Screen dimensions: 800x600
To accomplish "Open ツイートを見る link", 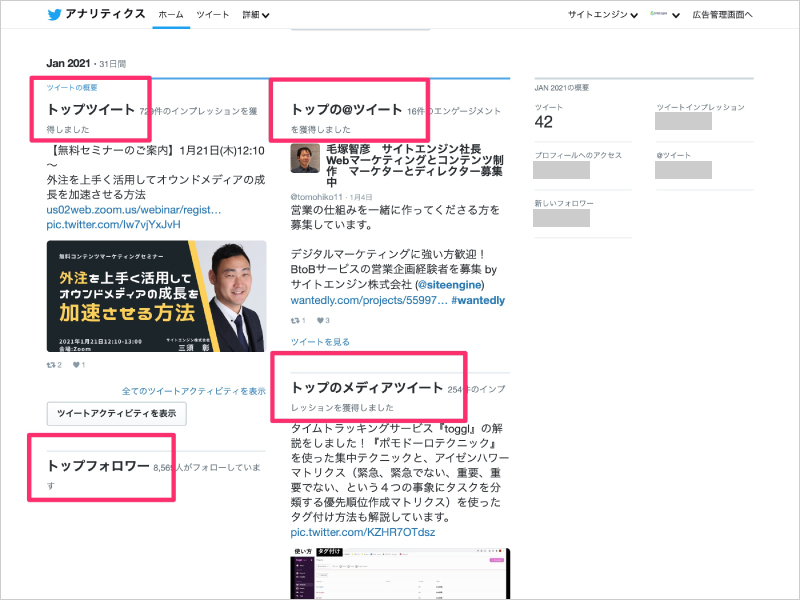I will tap(320, 342).
